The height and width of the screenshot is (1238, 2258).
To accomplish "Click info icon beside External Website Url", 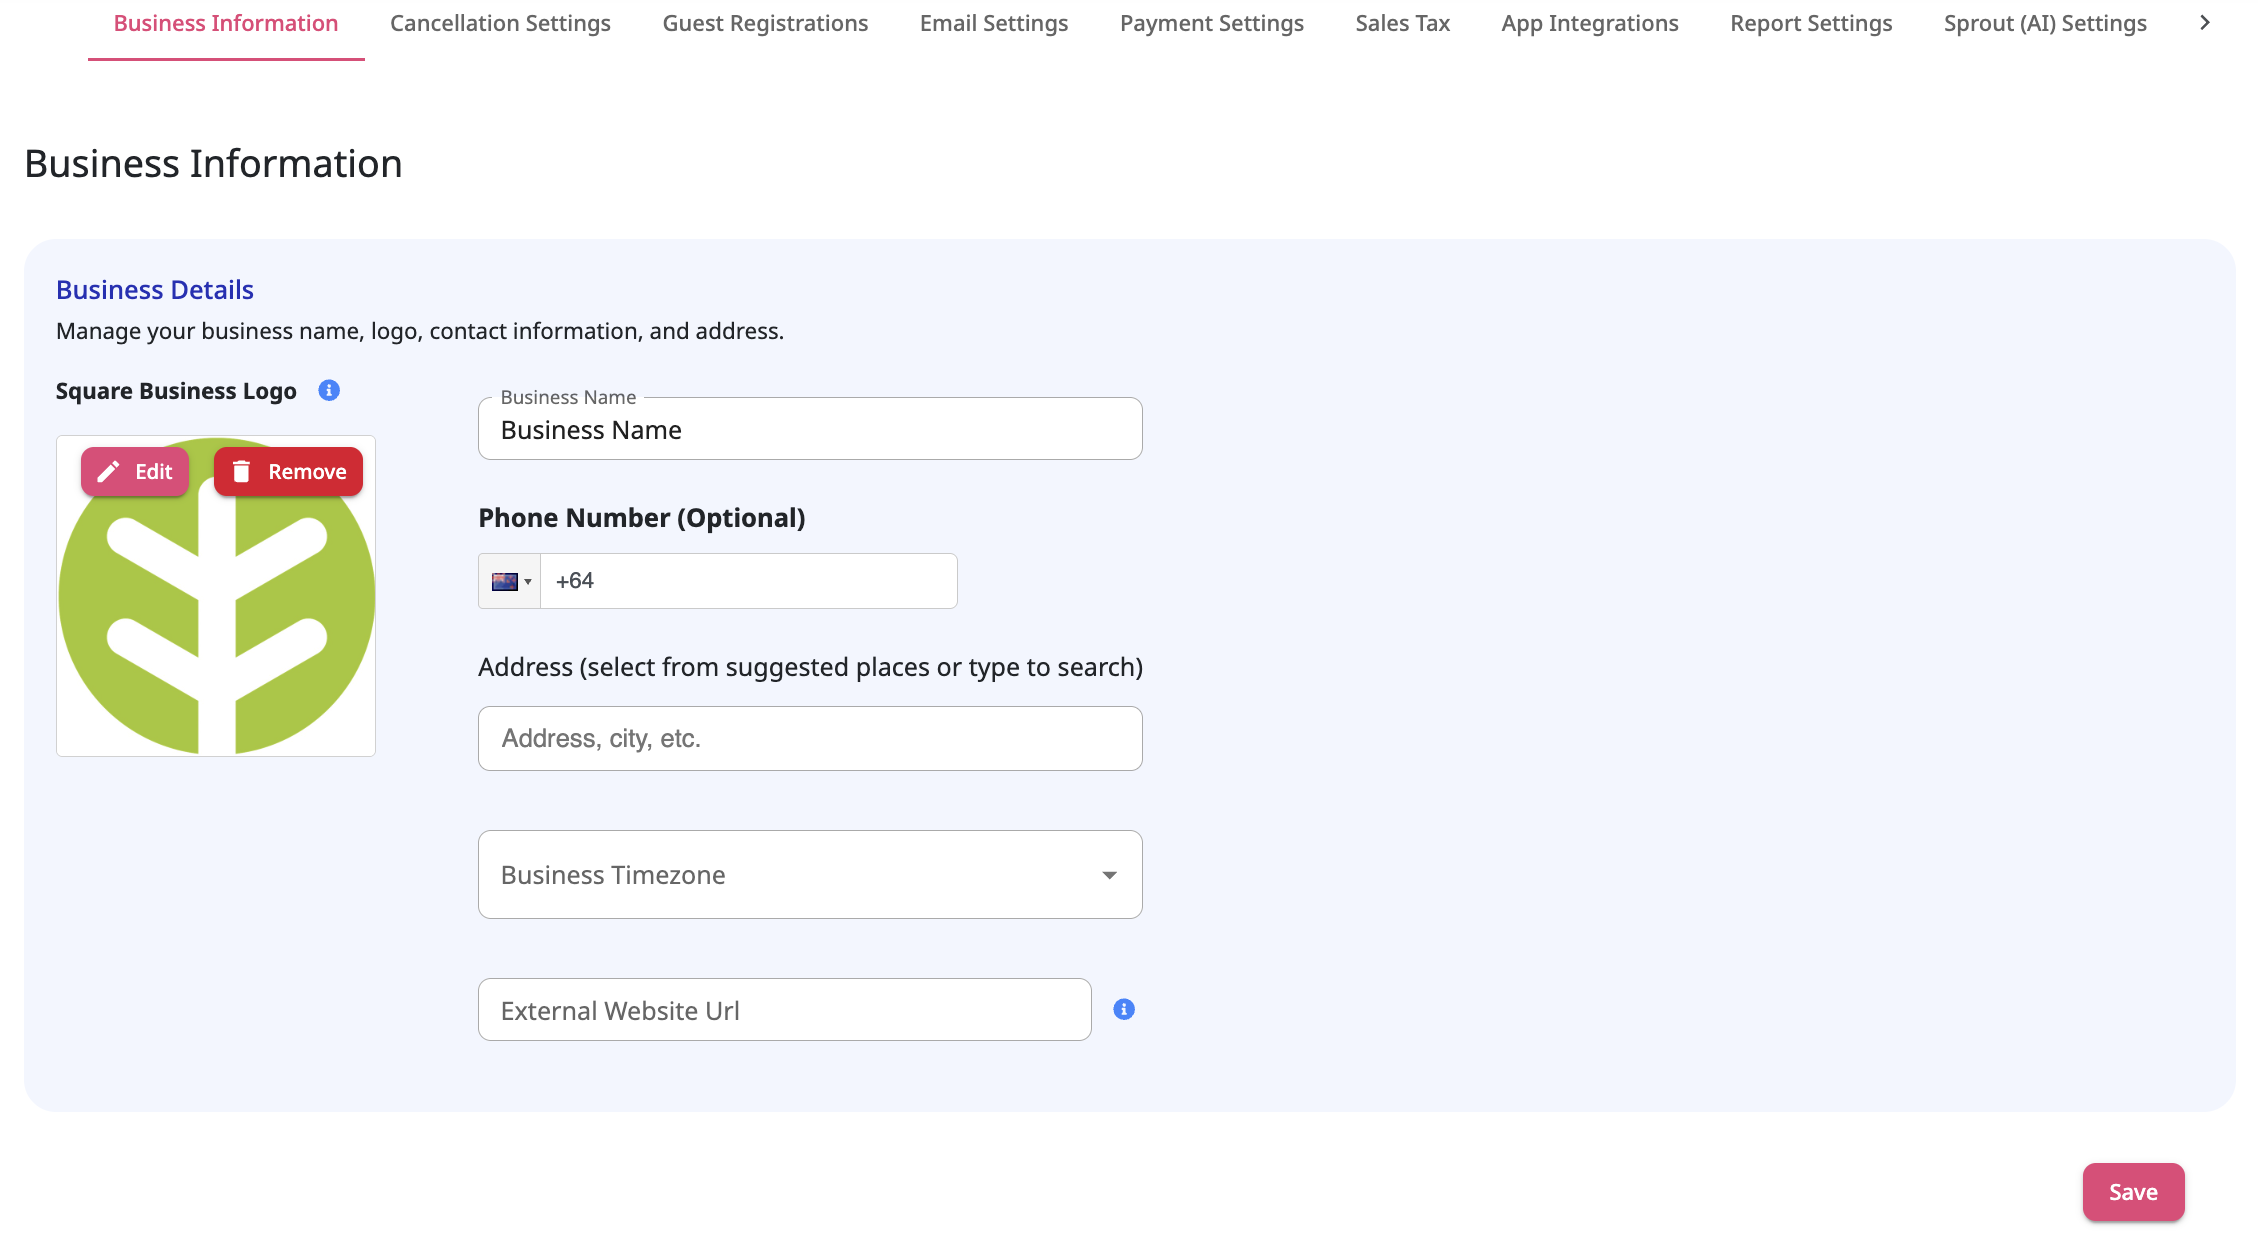I will pos(1124,1010).
